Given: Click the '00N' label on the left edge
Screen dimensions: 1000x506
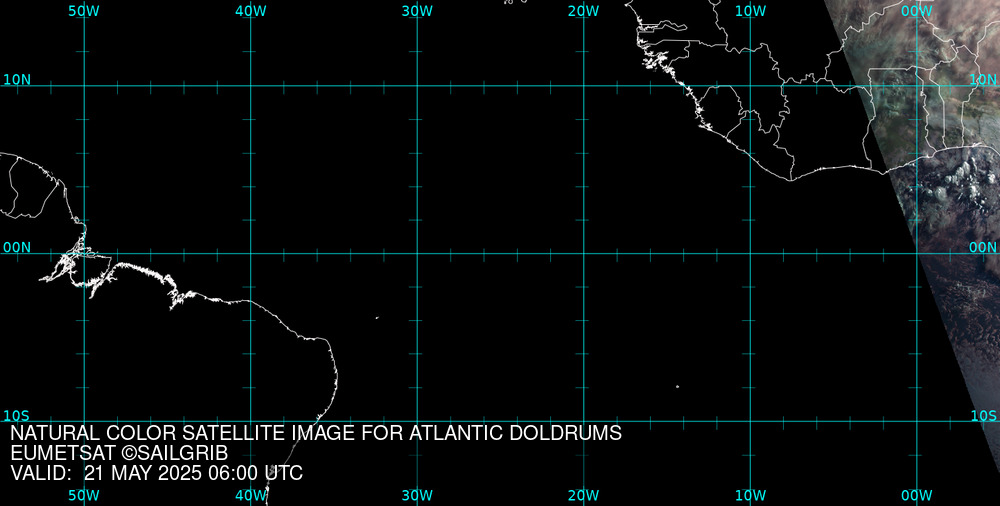Looking at the screenshot, I should (x=17, y=248).
